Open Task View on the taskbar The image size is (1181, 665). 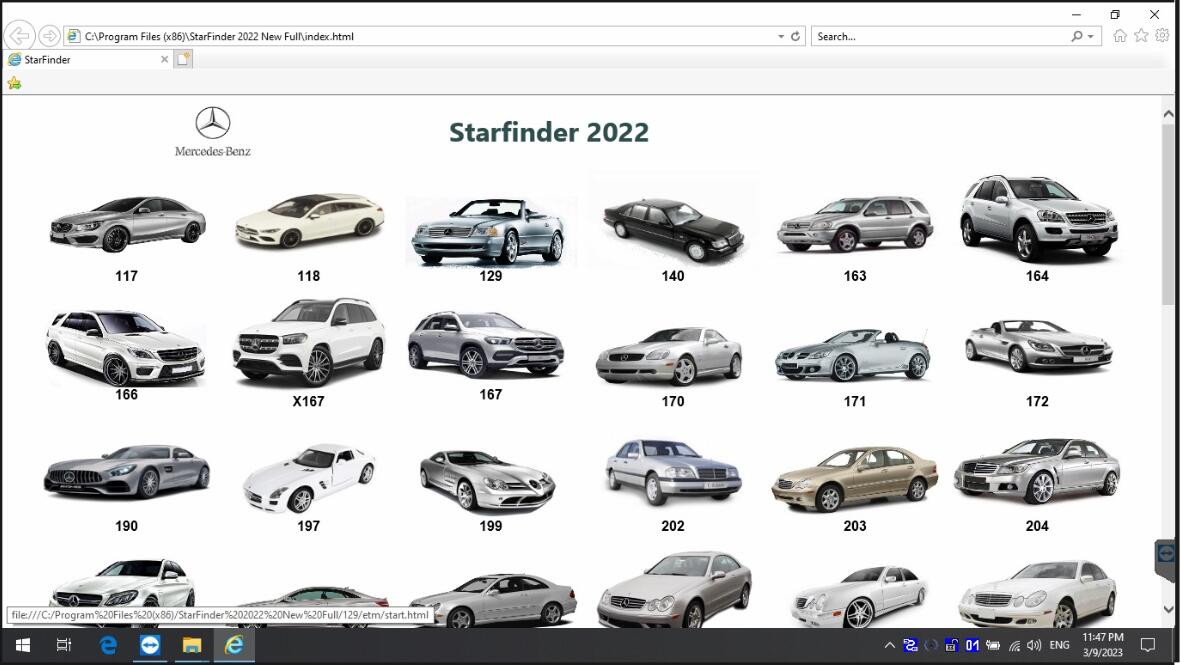click(x=64, y=645)
